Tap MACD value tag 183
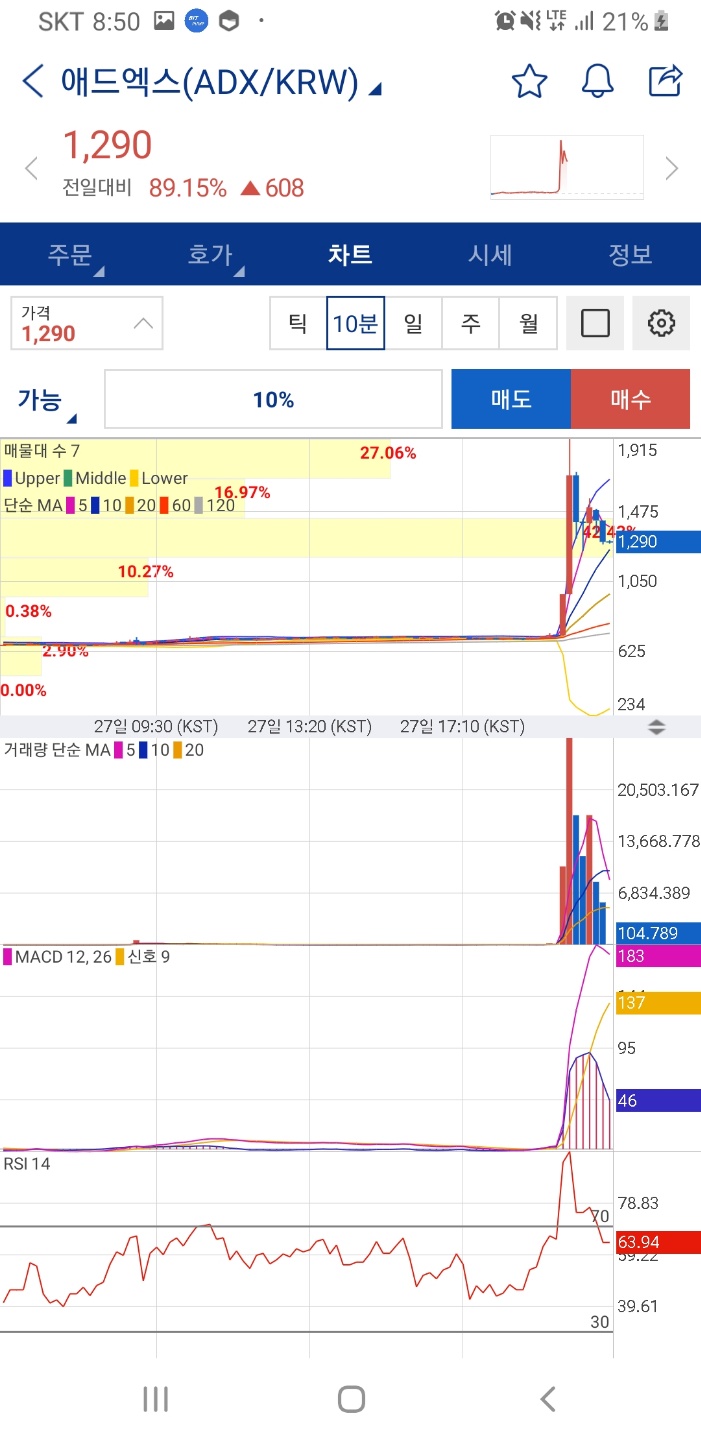Image resolution: width=701 pixels, height=1440 pixels. [x=658, y=956]
